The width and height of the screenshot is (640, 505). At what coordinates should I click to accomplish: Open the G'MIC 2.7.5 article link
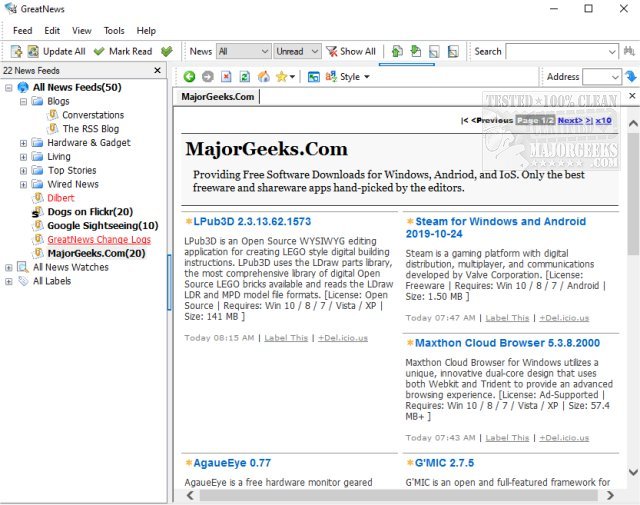[x=444, y=463]
